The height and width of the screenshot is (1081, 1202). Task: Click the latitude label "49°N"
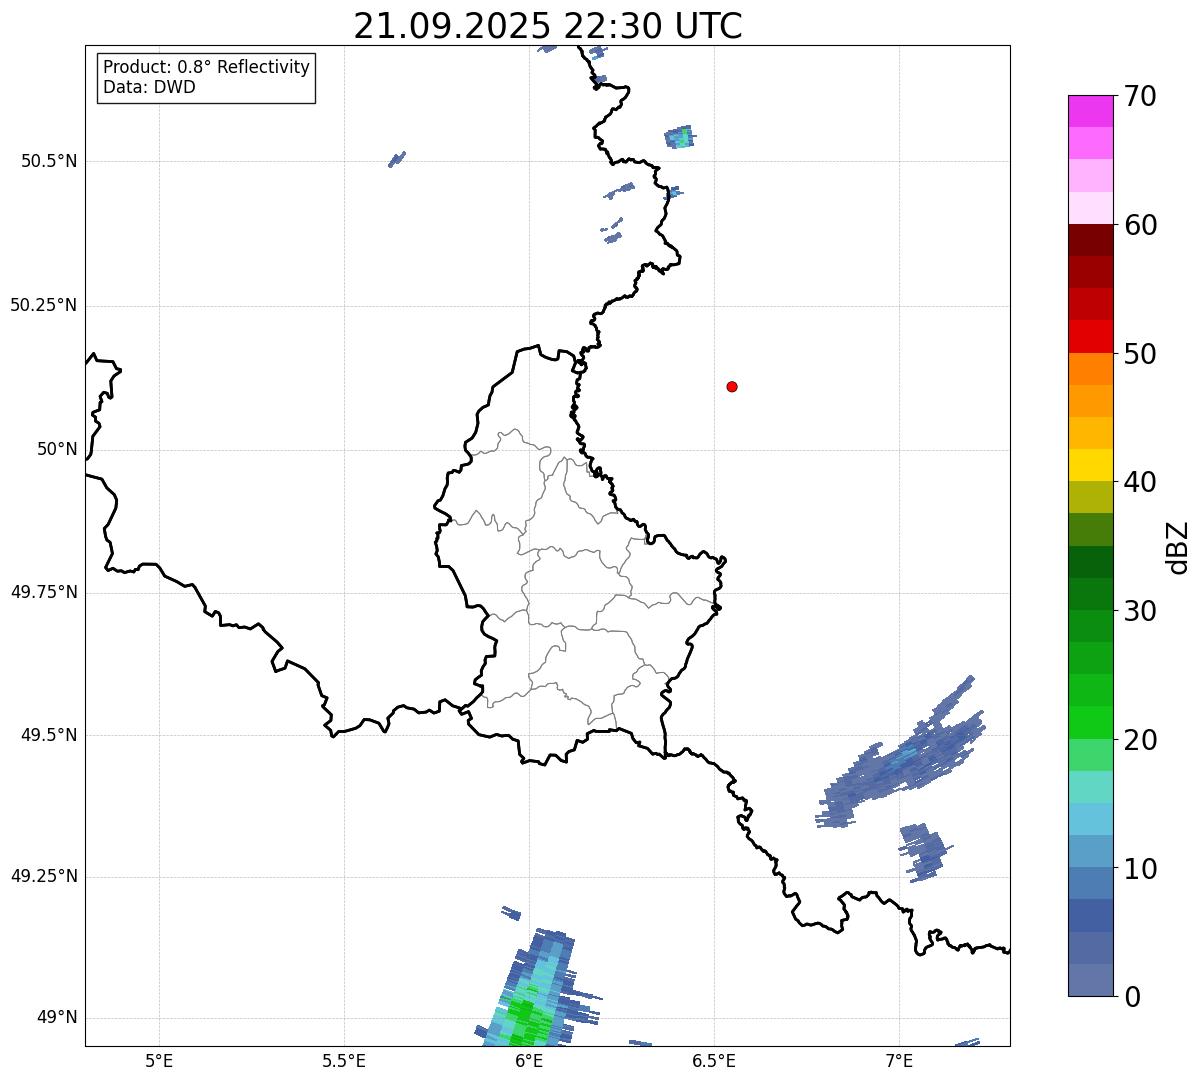click(x=57, y=1018)
